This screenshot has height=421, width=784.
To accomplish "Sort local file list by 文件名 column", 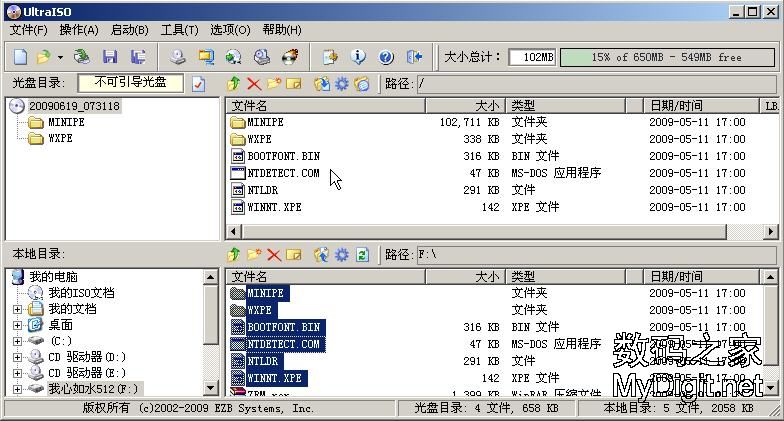I will pyautogui.click(x=326, y=276).
